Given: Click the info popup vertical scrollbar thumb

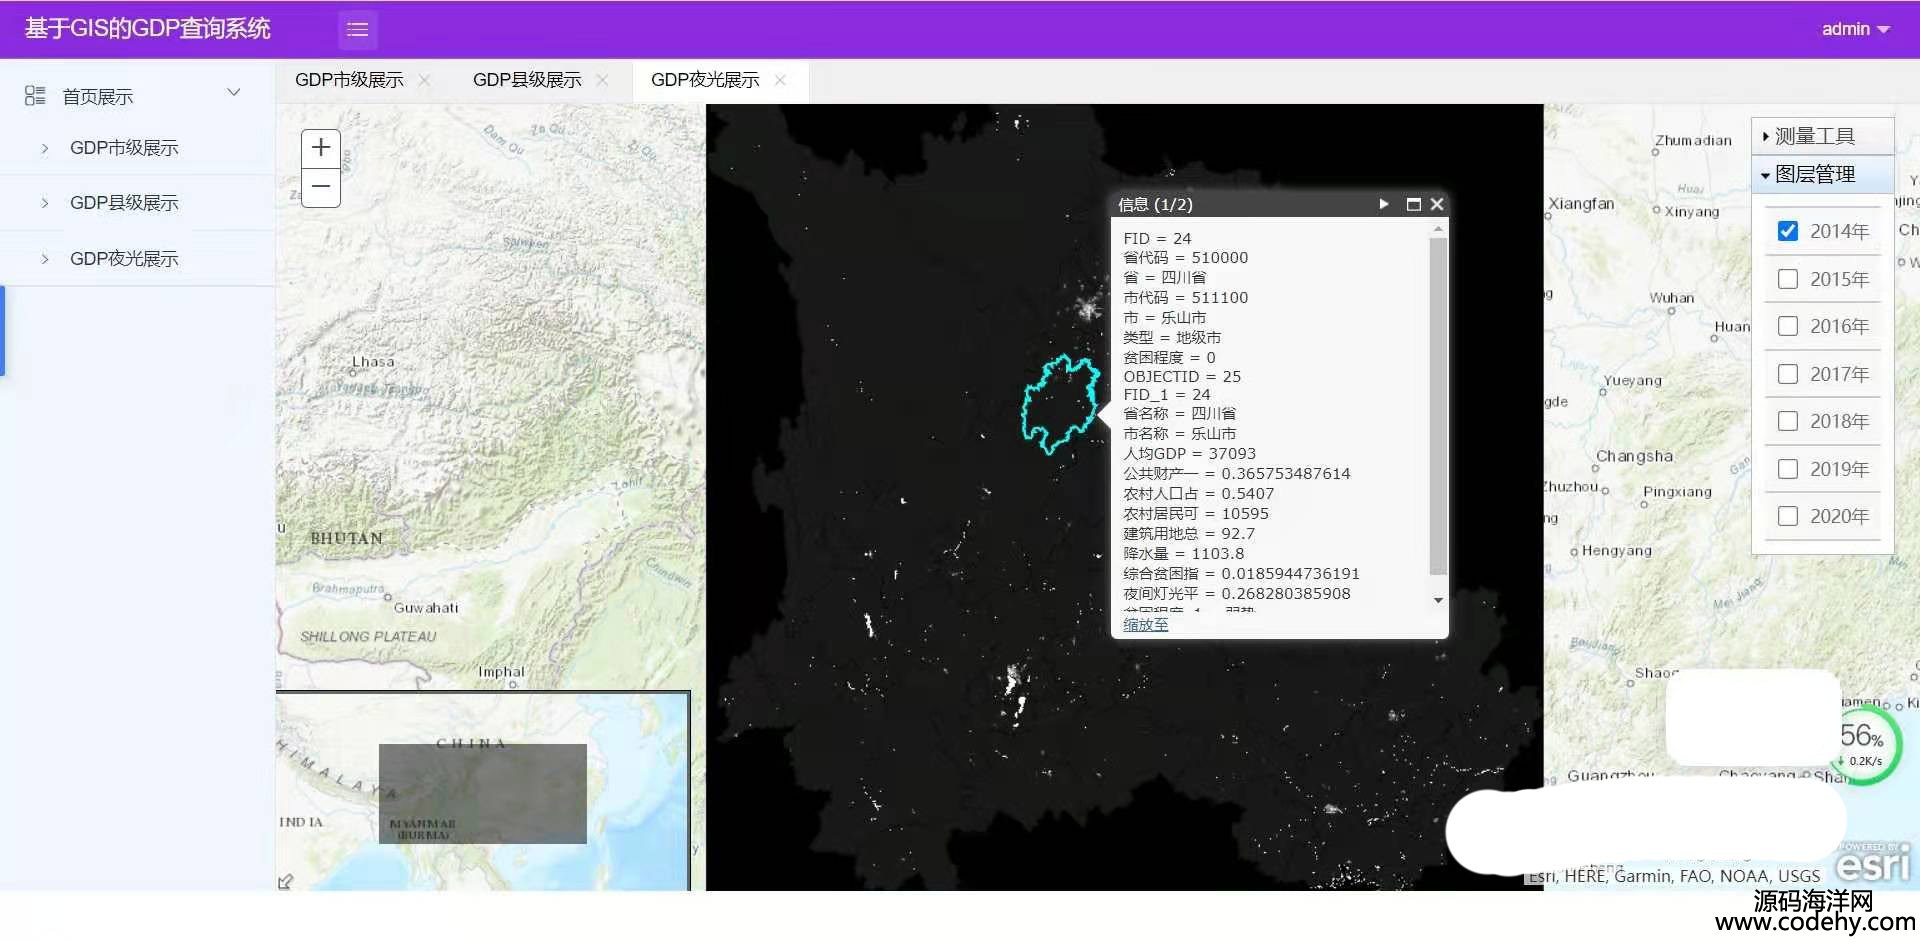Looking at the screenshot, I should coord(1438,406).
